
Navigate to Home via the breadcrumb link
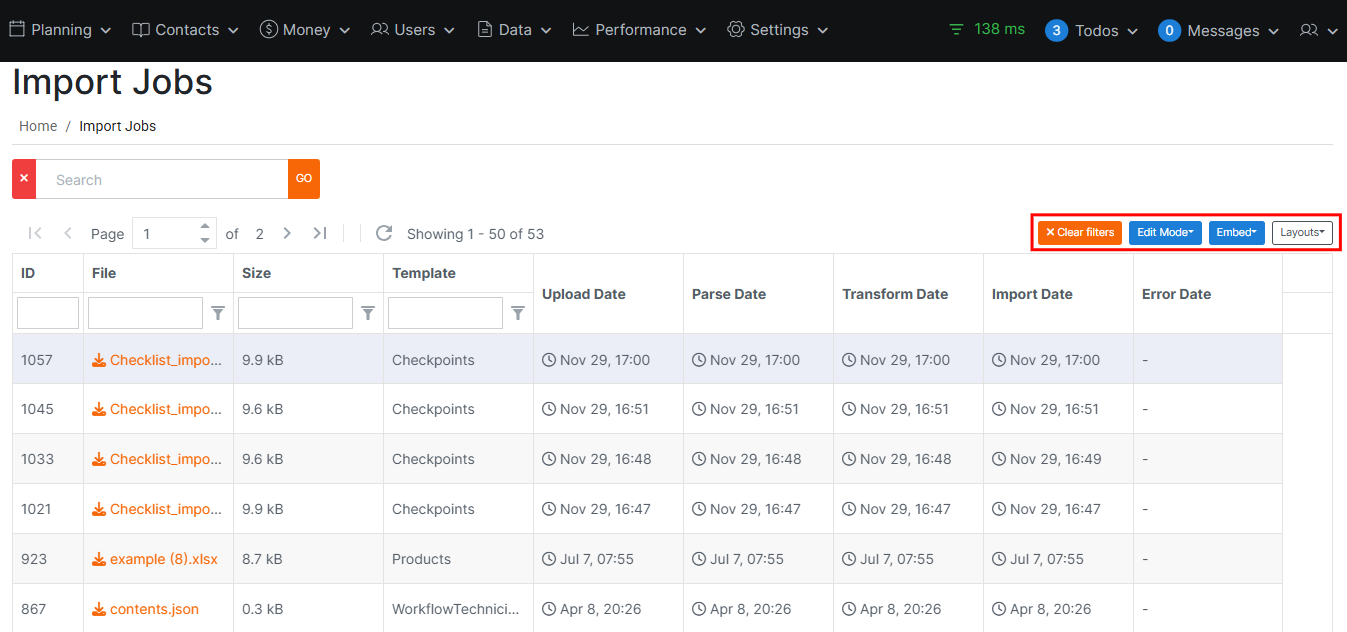(37, 125)
